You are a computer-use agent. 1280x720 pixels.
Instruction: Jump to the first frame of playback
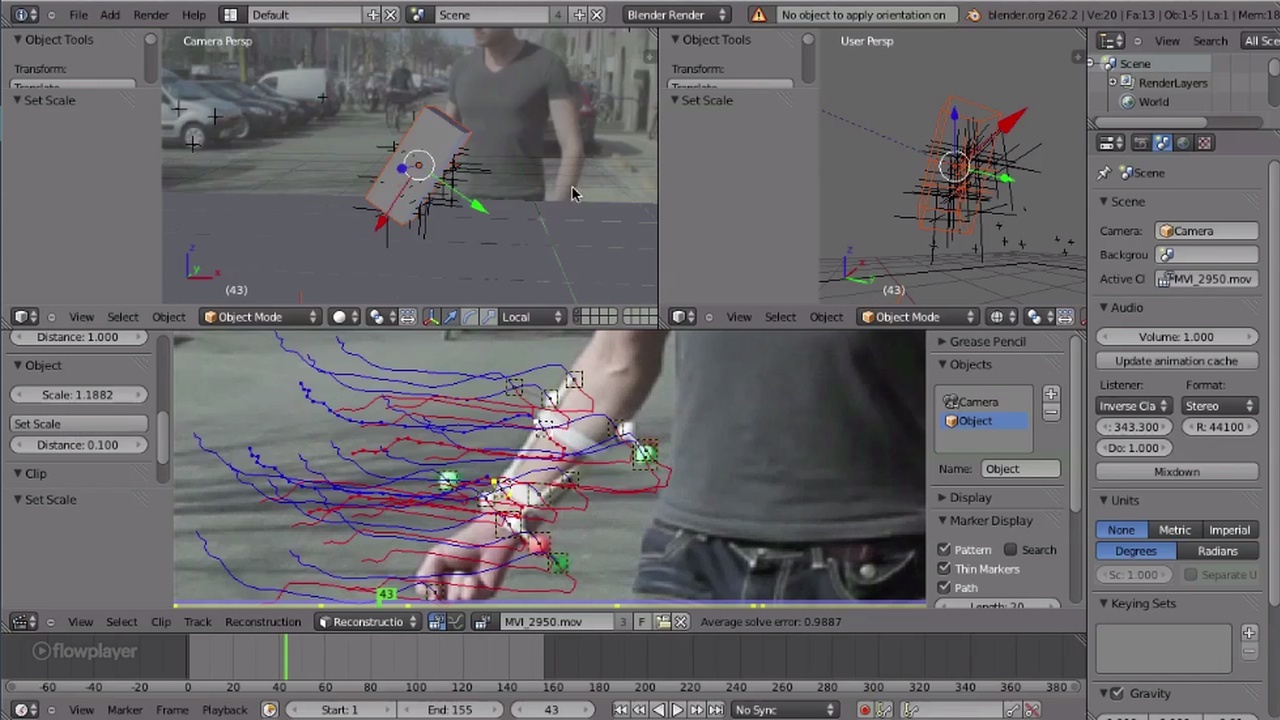(x=620, y=710)
